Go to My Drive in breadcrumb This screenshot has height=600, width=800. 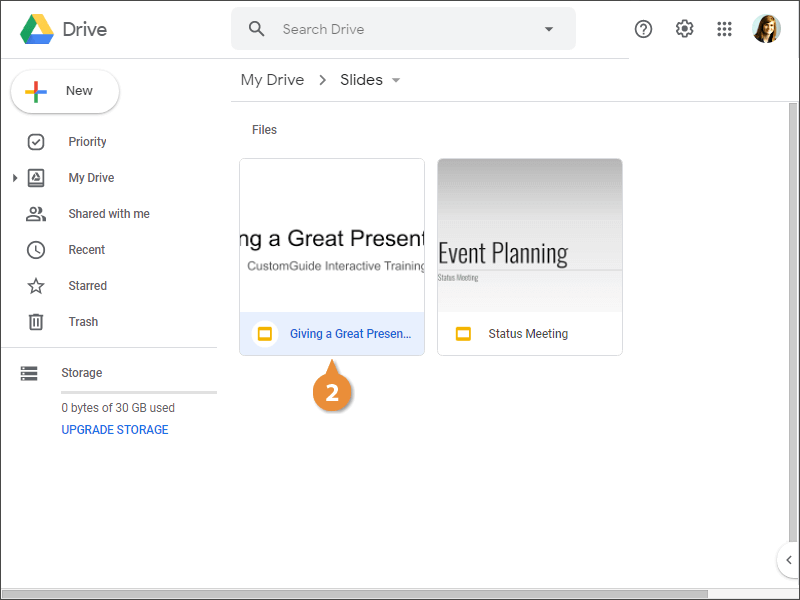(x=272, y=80)
